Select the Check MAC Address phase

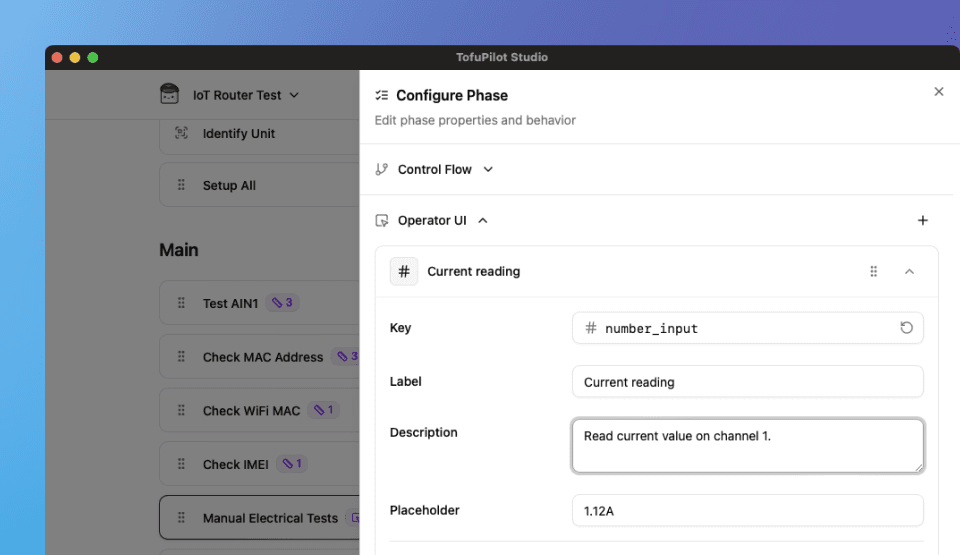(262, 357)
